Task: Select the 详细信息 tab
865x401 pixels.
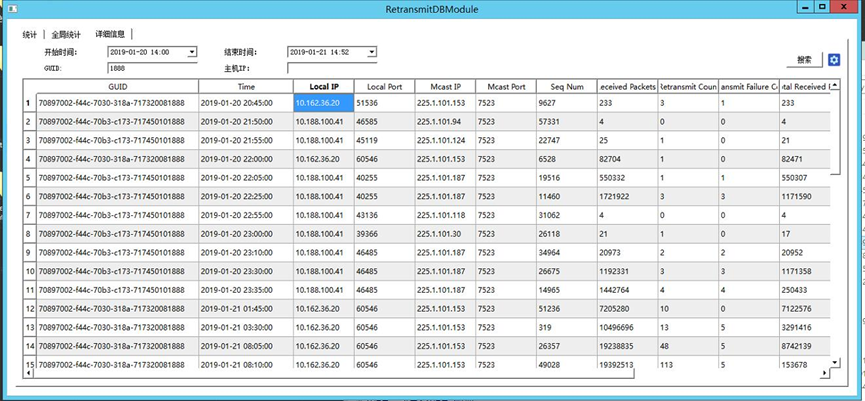Action: point(110,34)
